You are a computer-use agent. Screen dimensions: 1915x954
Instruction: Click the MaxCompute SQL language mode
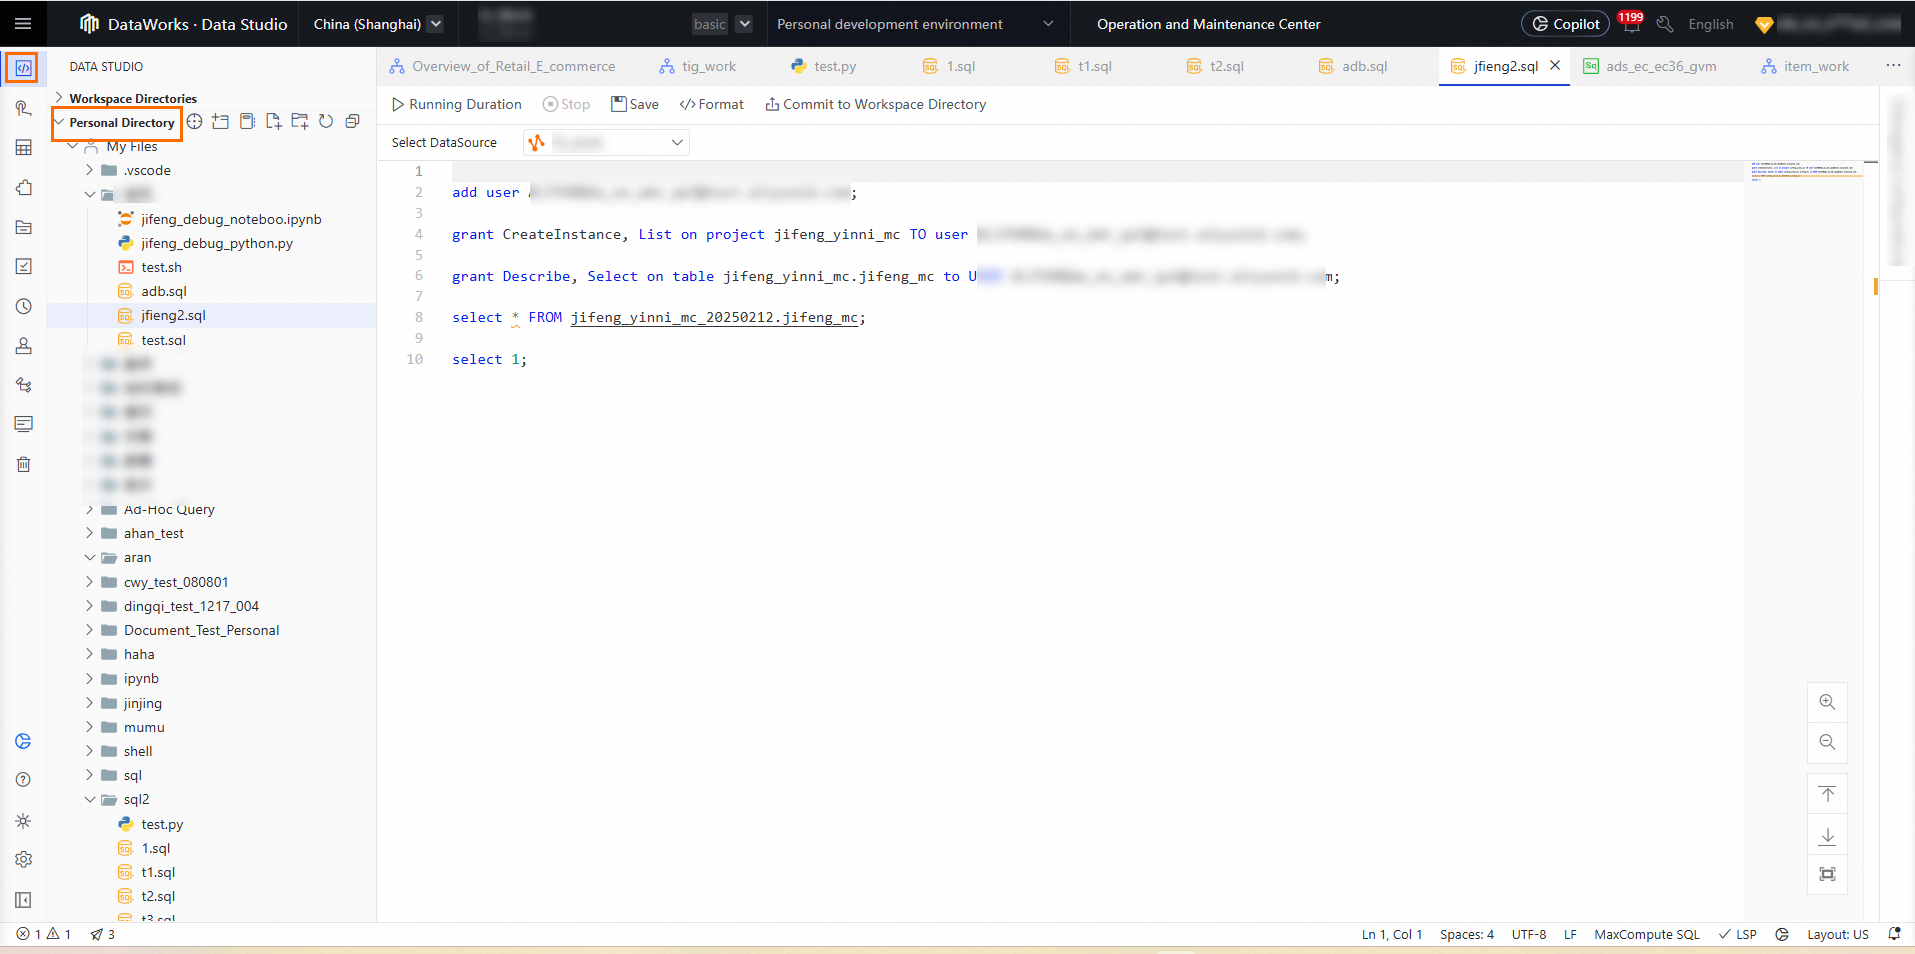(x=1647, y=934)
